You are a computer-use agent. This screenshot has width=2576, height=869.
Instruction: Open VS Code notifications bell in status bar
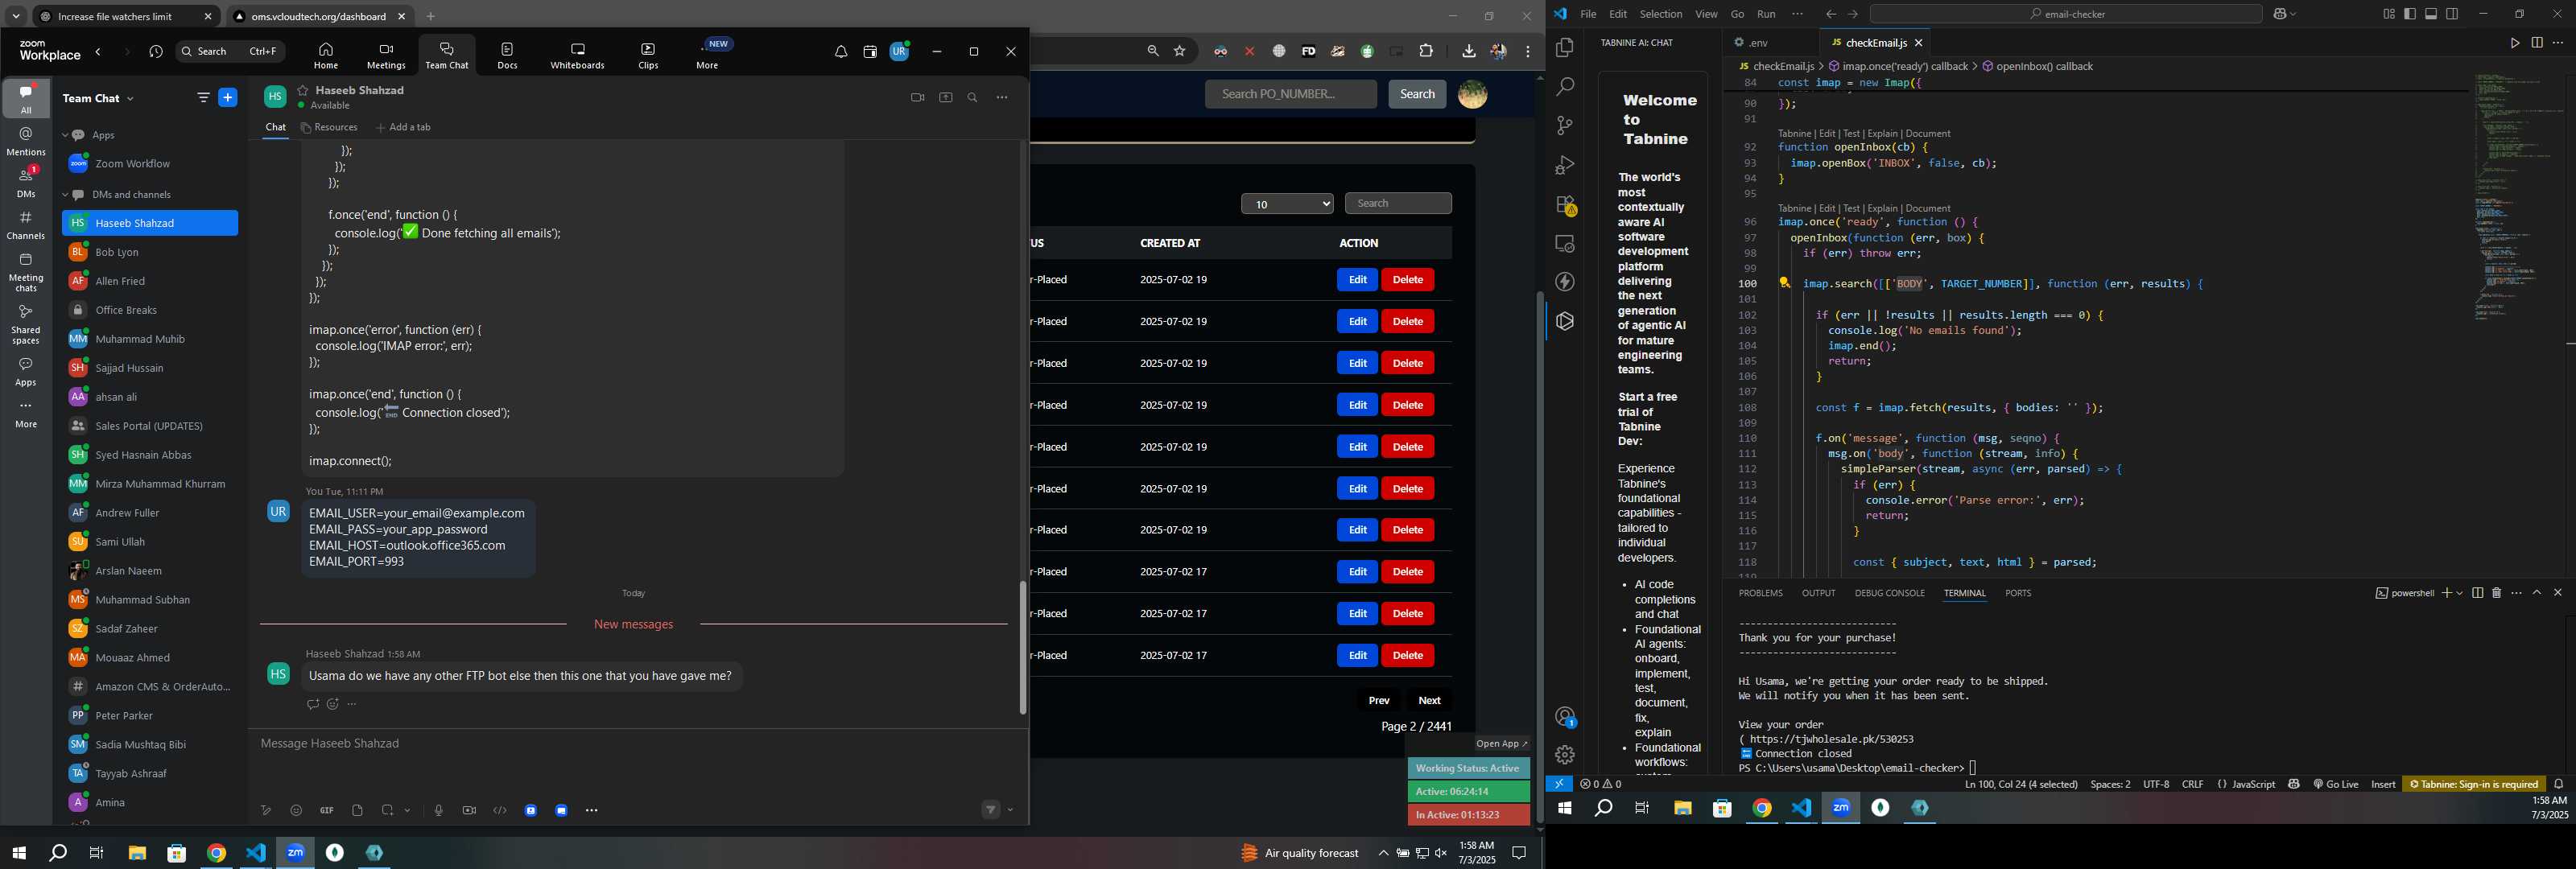[2558, 785]
